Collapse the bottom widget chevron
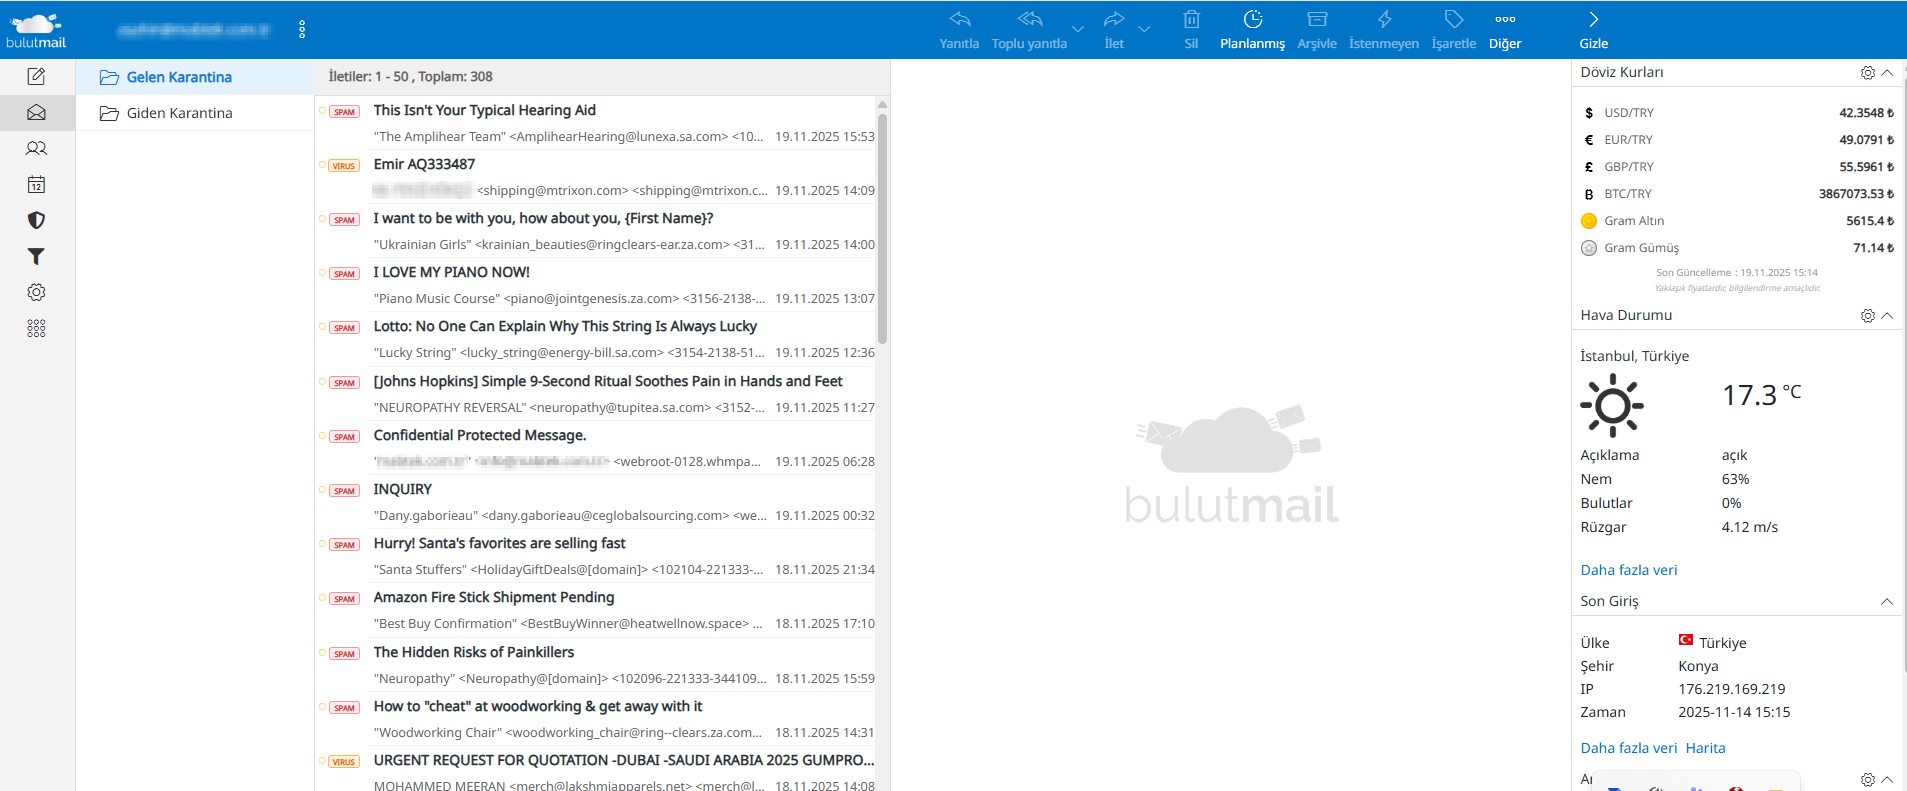This screenshot has width=1907, height=791. [x=1887, y=779]
